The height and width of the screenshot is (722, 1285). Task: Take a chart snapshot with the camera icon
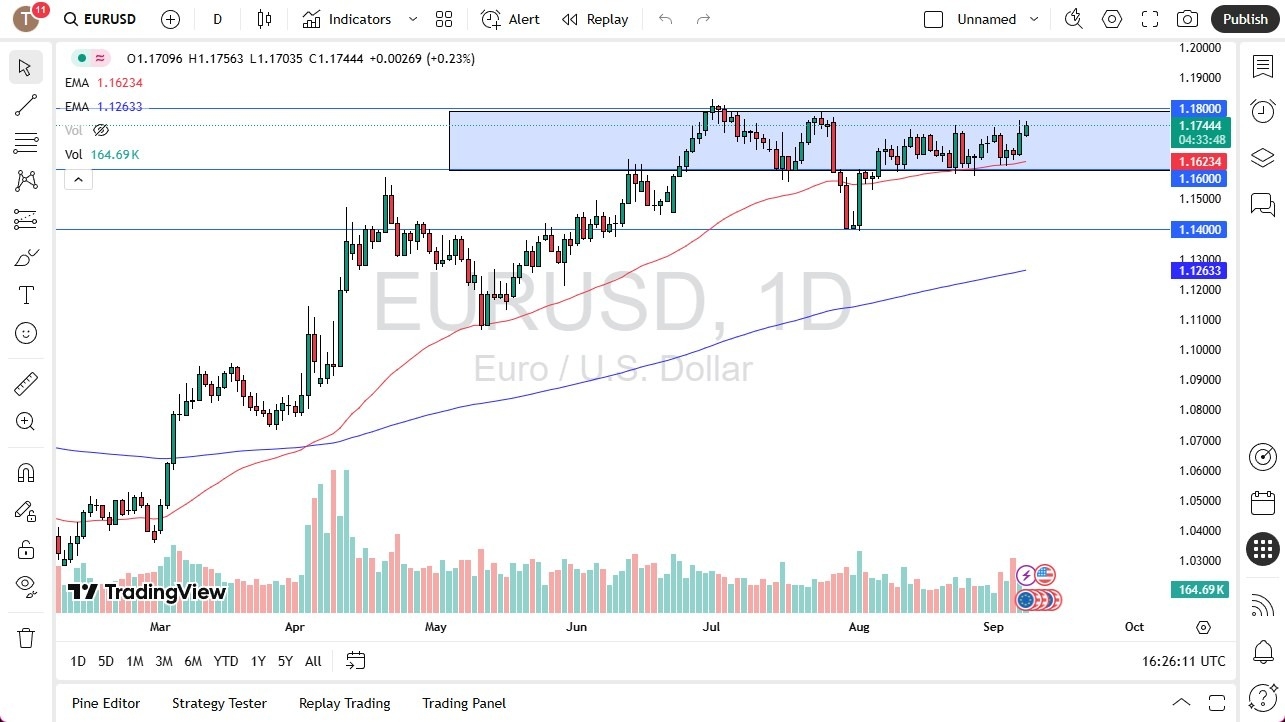(x=1187, y=18)
